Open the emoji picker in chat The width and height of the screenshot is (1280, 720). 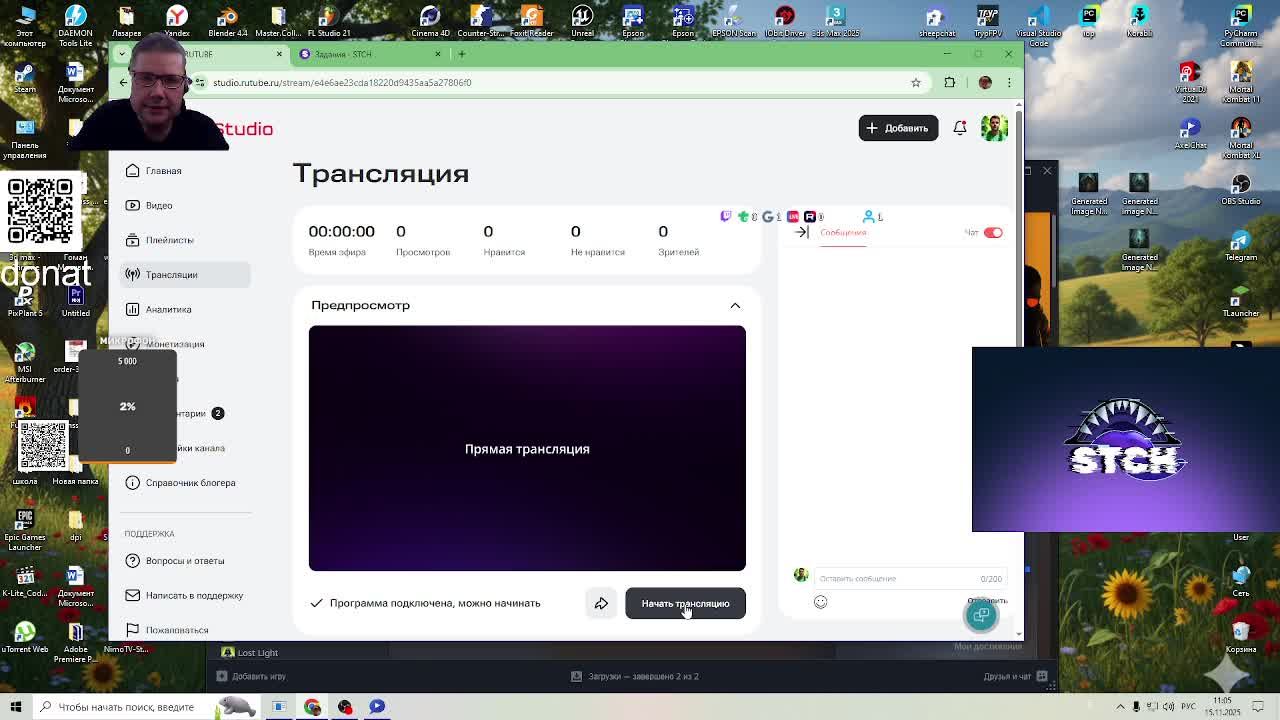click(x=820, y=602)
